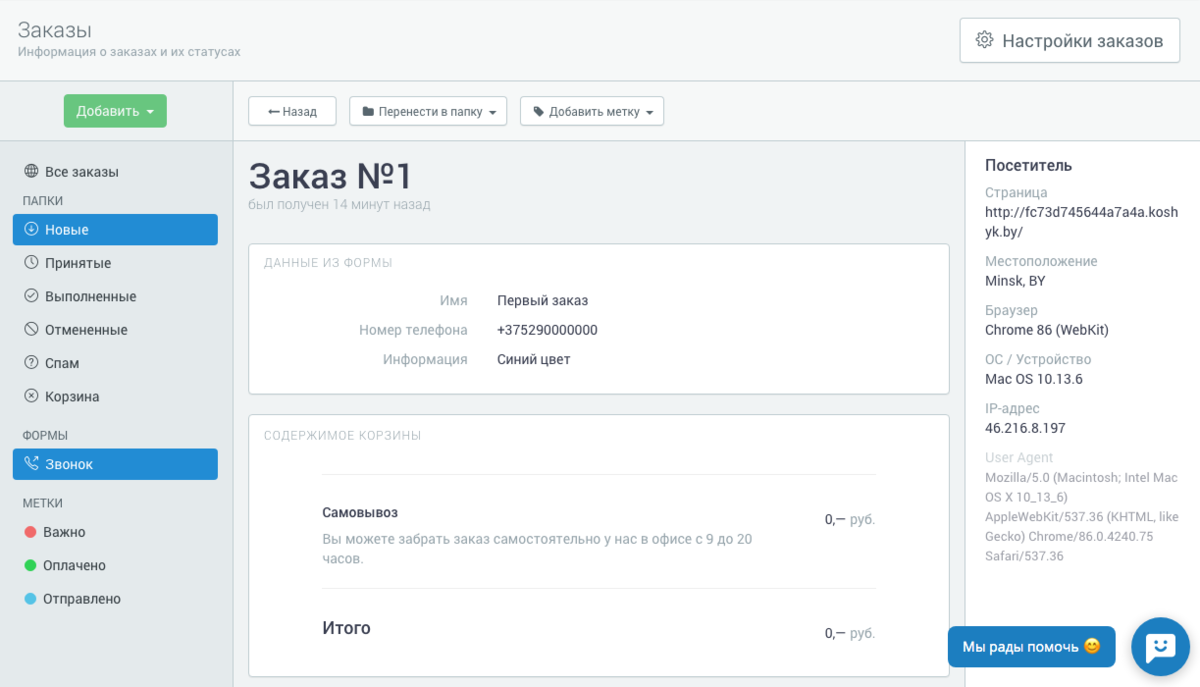
Task: Go back with the Назад button
Action: [292, 111]
